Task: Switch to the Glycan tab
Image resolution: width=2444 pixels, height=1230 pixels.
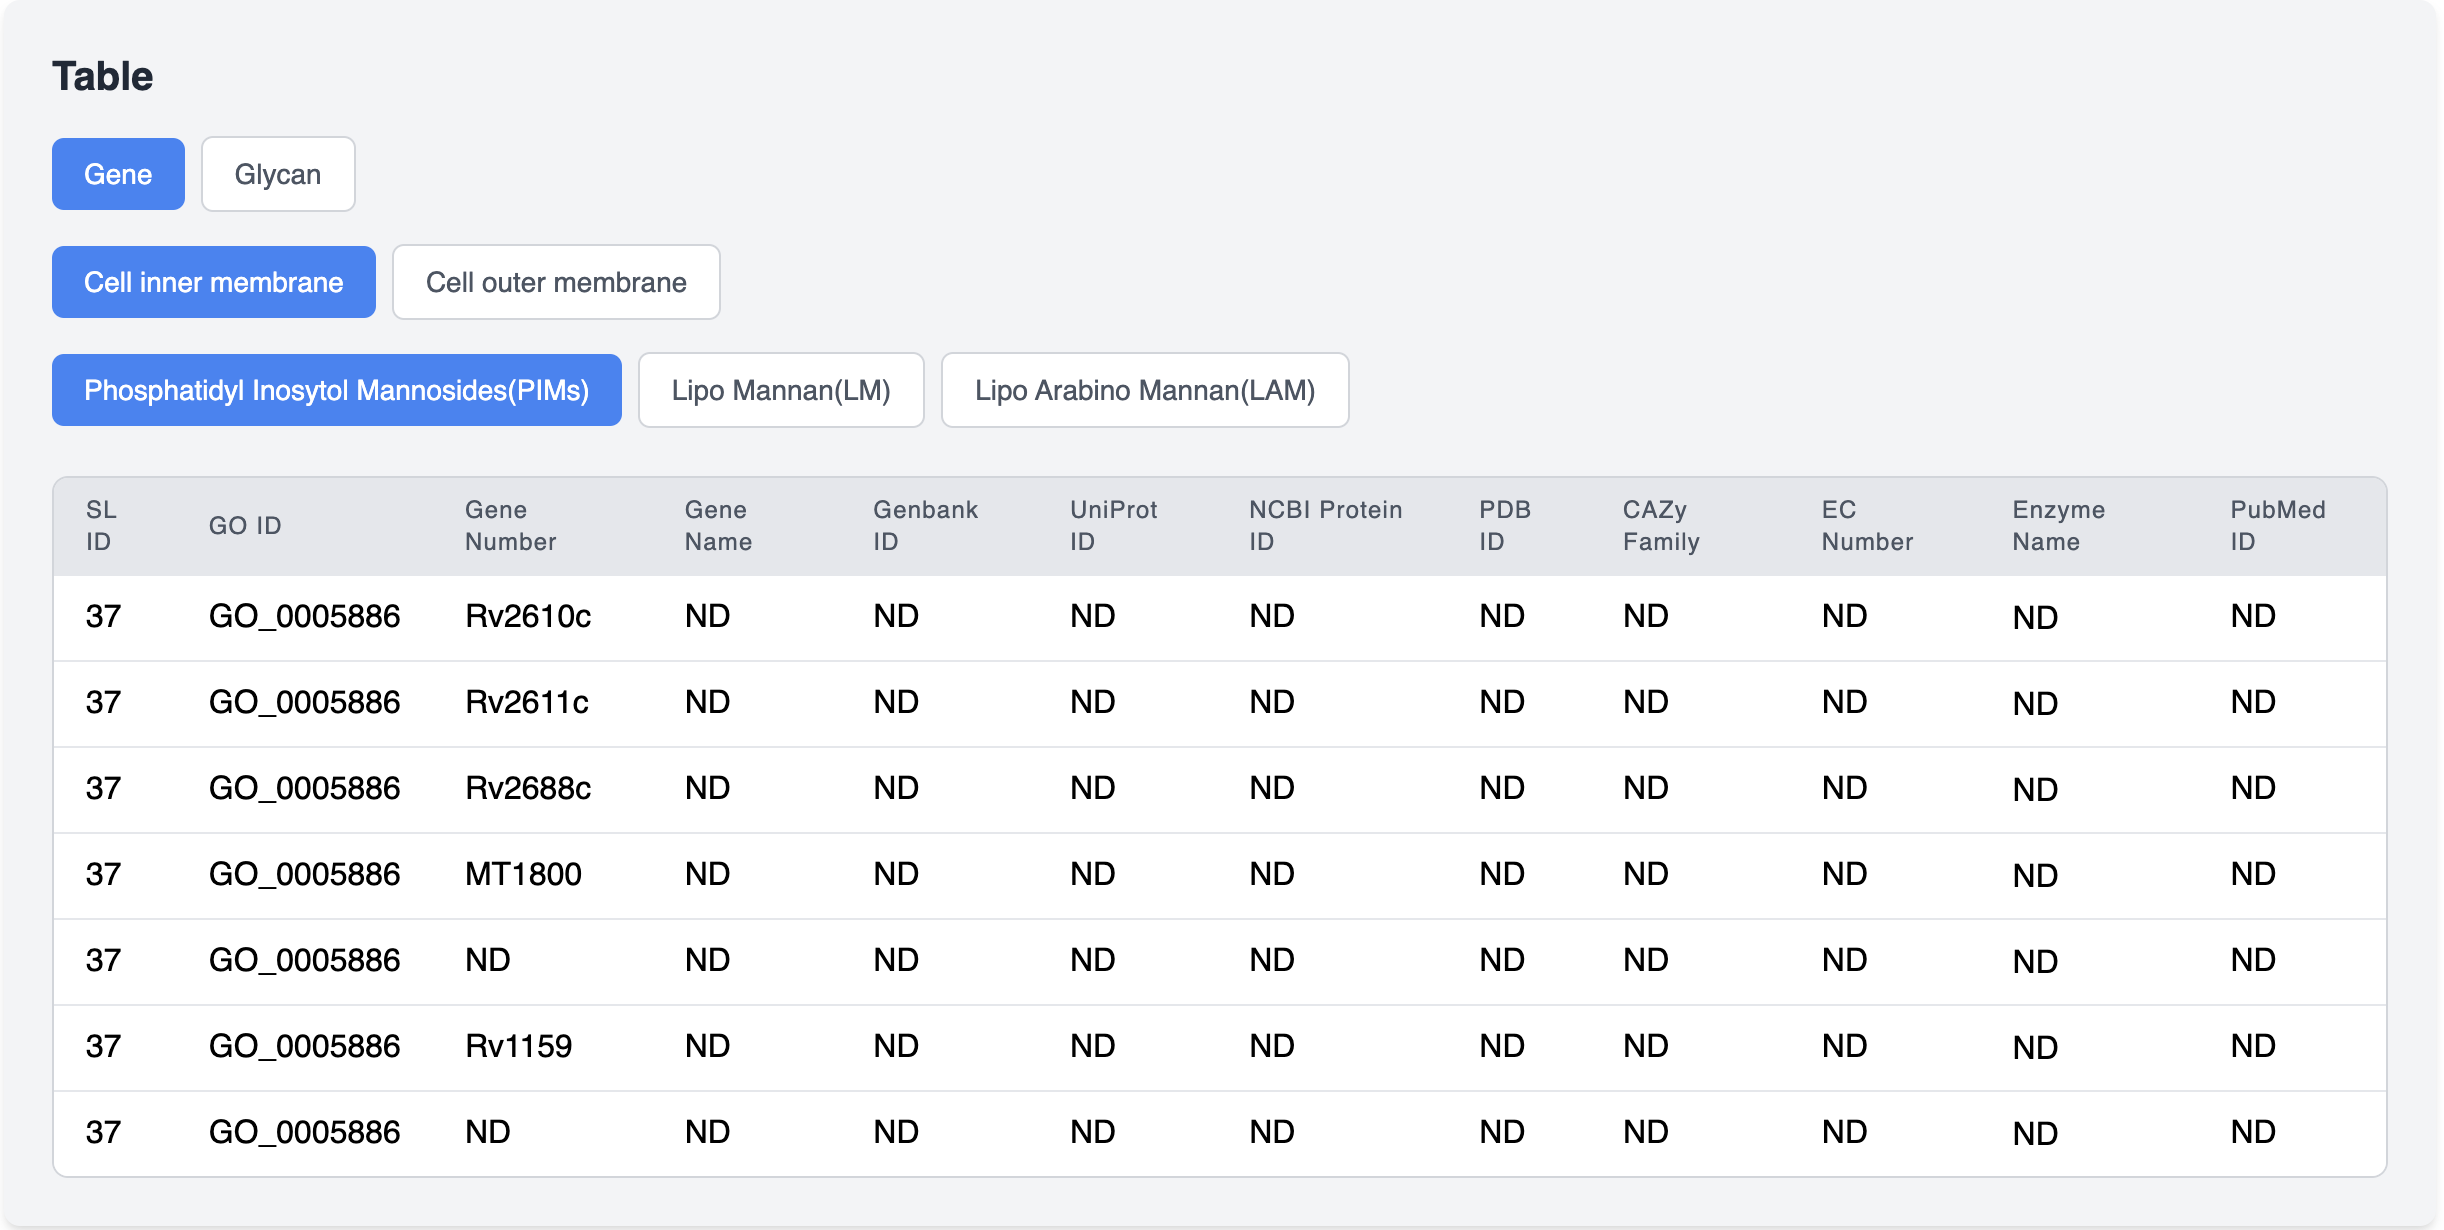Action: pyautogui.click(x=278, y=174)
